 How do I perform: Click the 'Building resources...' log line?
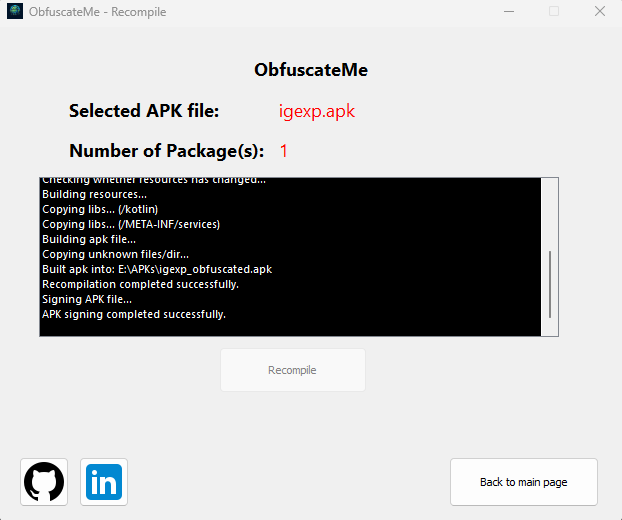click(94, 194)
